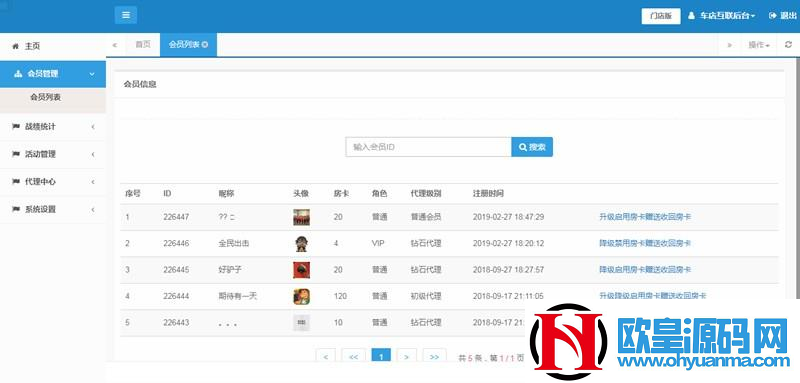800x383 pixels.
Task: Click the nickname 期待有一天
Action: coord(237,296)
